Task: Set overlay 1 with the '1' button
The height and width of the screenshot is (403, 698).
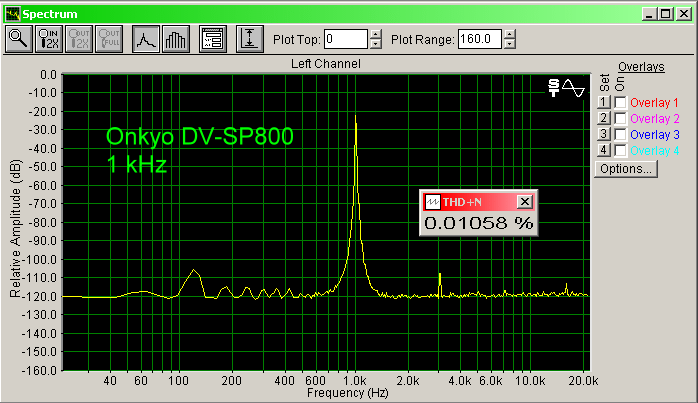Action: [x=604, y=102]
